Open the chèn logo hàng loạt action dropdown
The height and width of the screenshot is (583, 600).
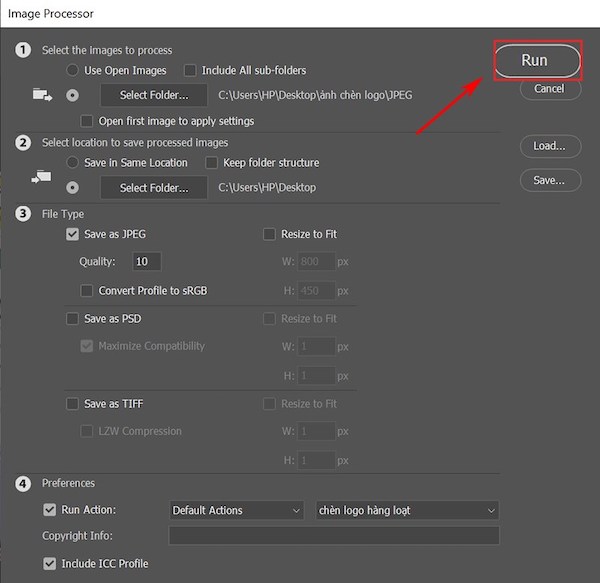[407, 510]
